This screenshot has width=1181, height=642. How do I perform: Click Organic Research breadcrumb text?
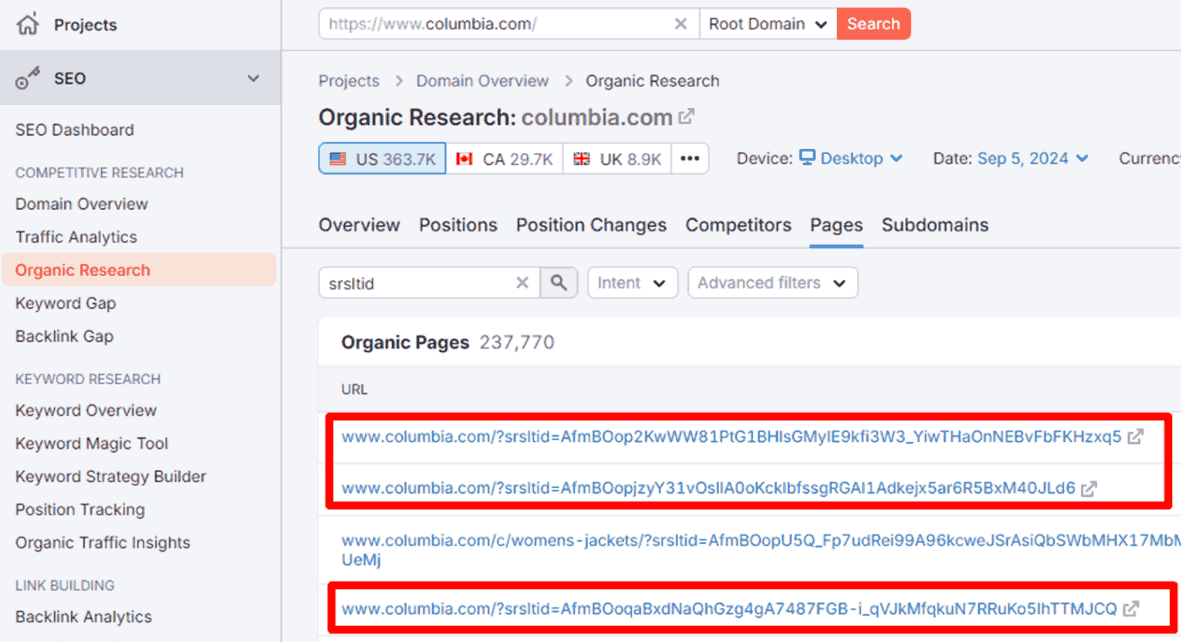(x=652, y=81)
